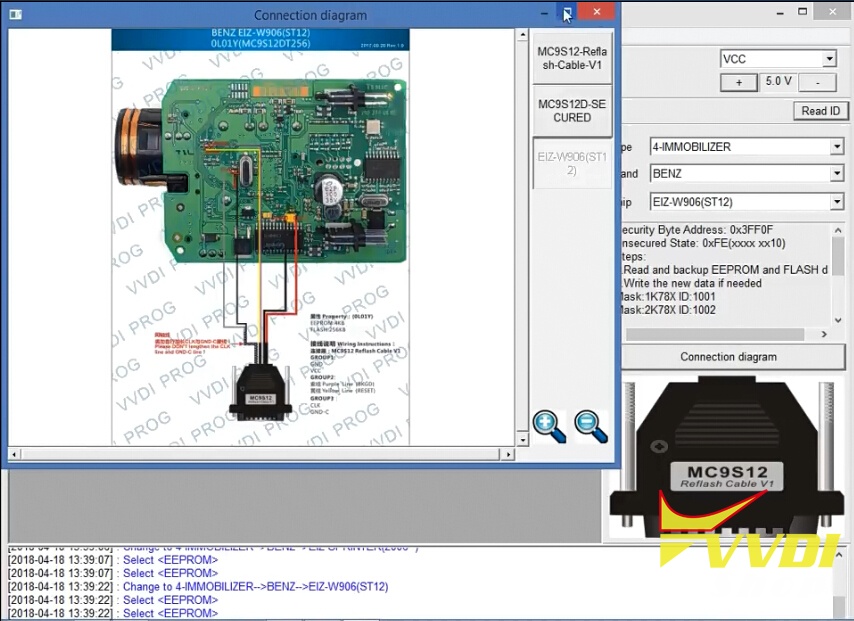This screenshot has height=621, width=854.
Task: Decrease voltage with the minus button
Action: [818, 82]
